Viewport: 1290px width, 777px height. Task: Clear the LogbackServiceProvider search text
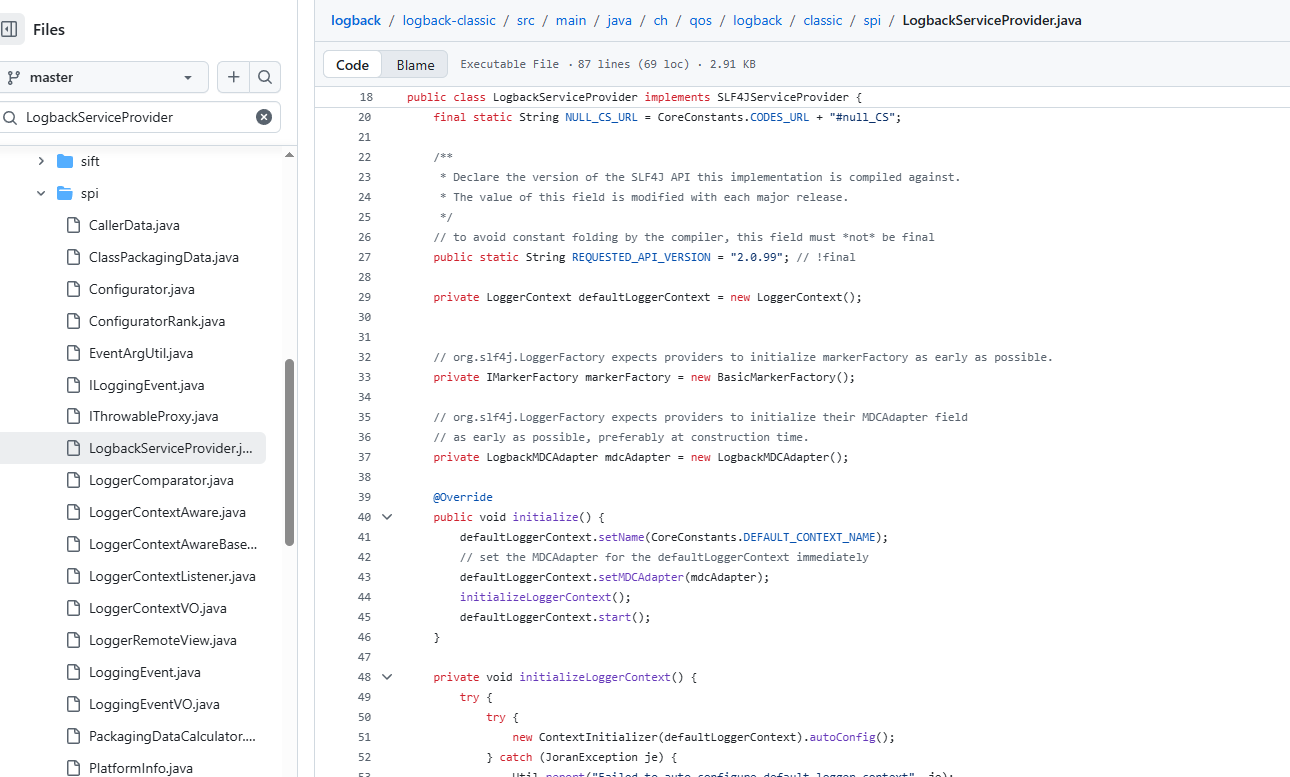(264, 117)
